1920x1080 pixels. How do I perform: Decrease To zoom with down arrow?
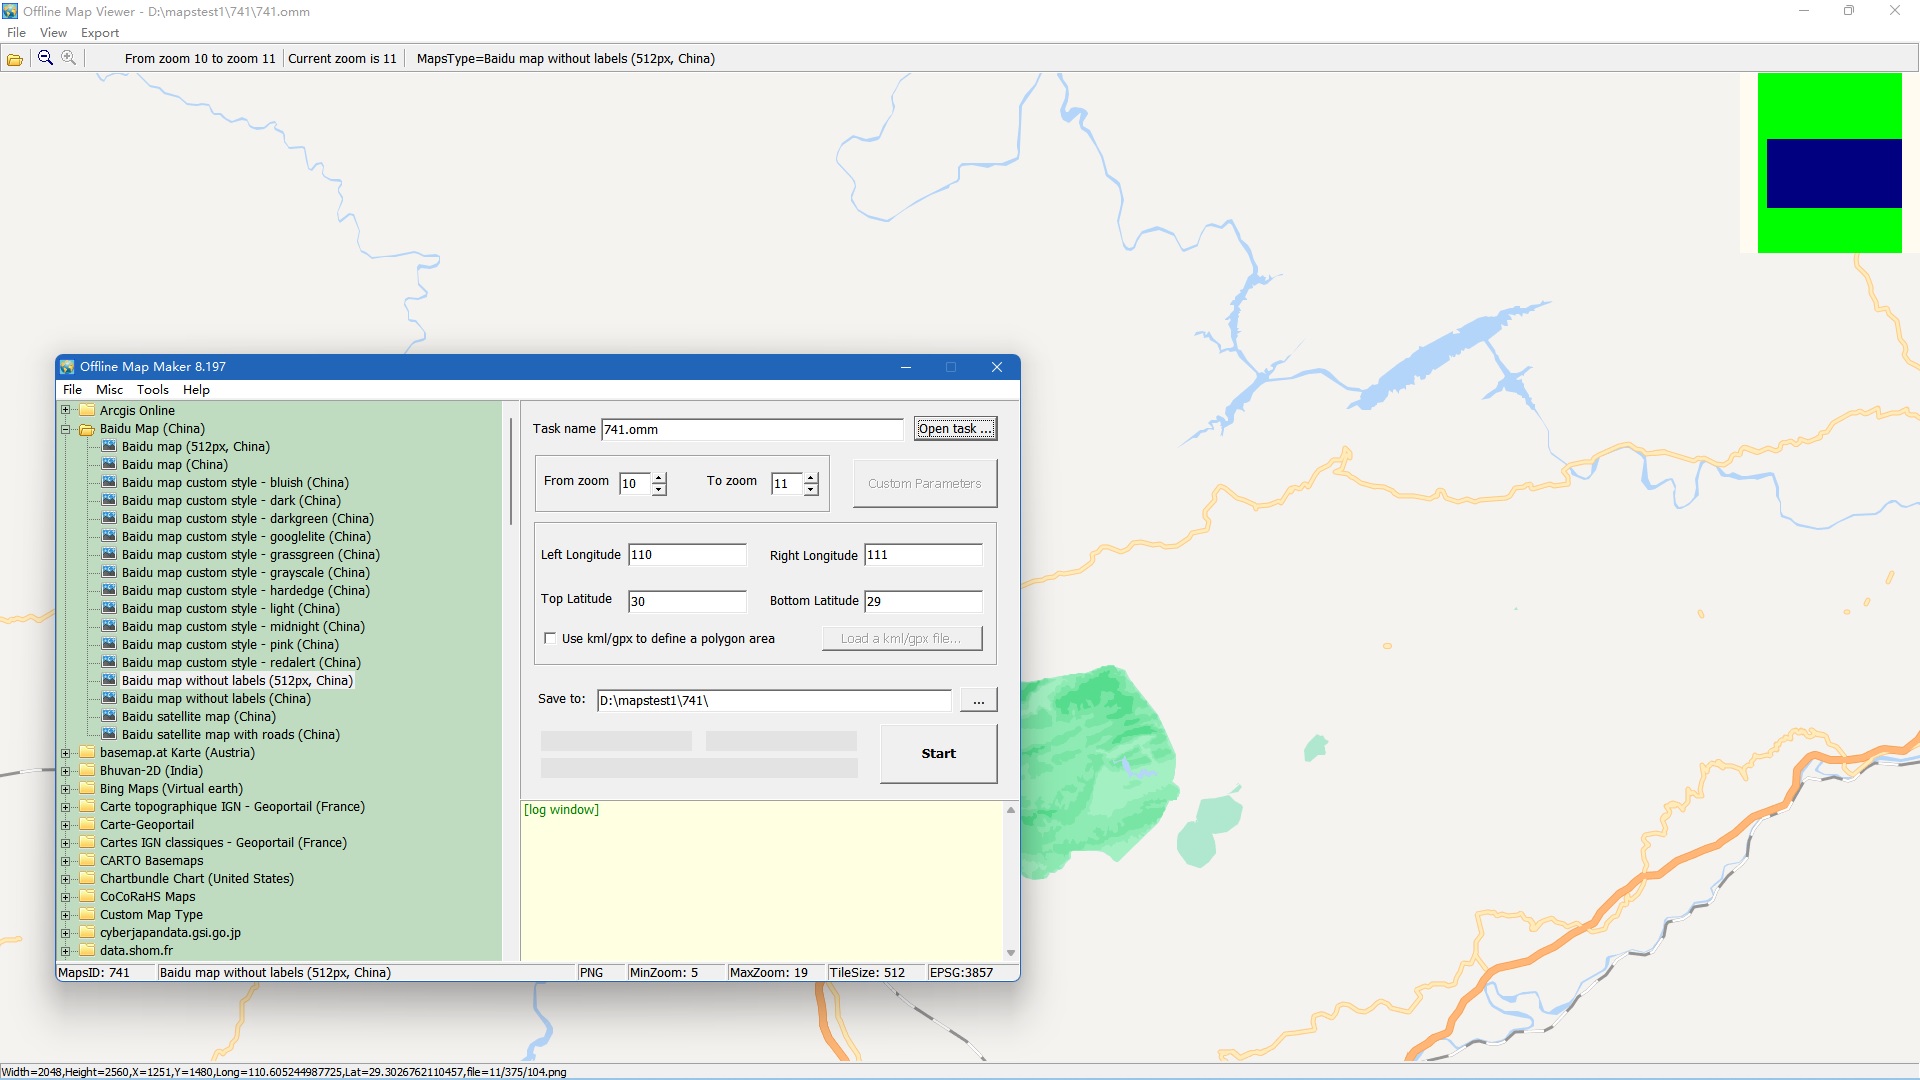point(811,489)
